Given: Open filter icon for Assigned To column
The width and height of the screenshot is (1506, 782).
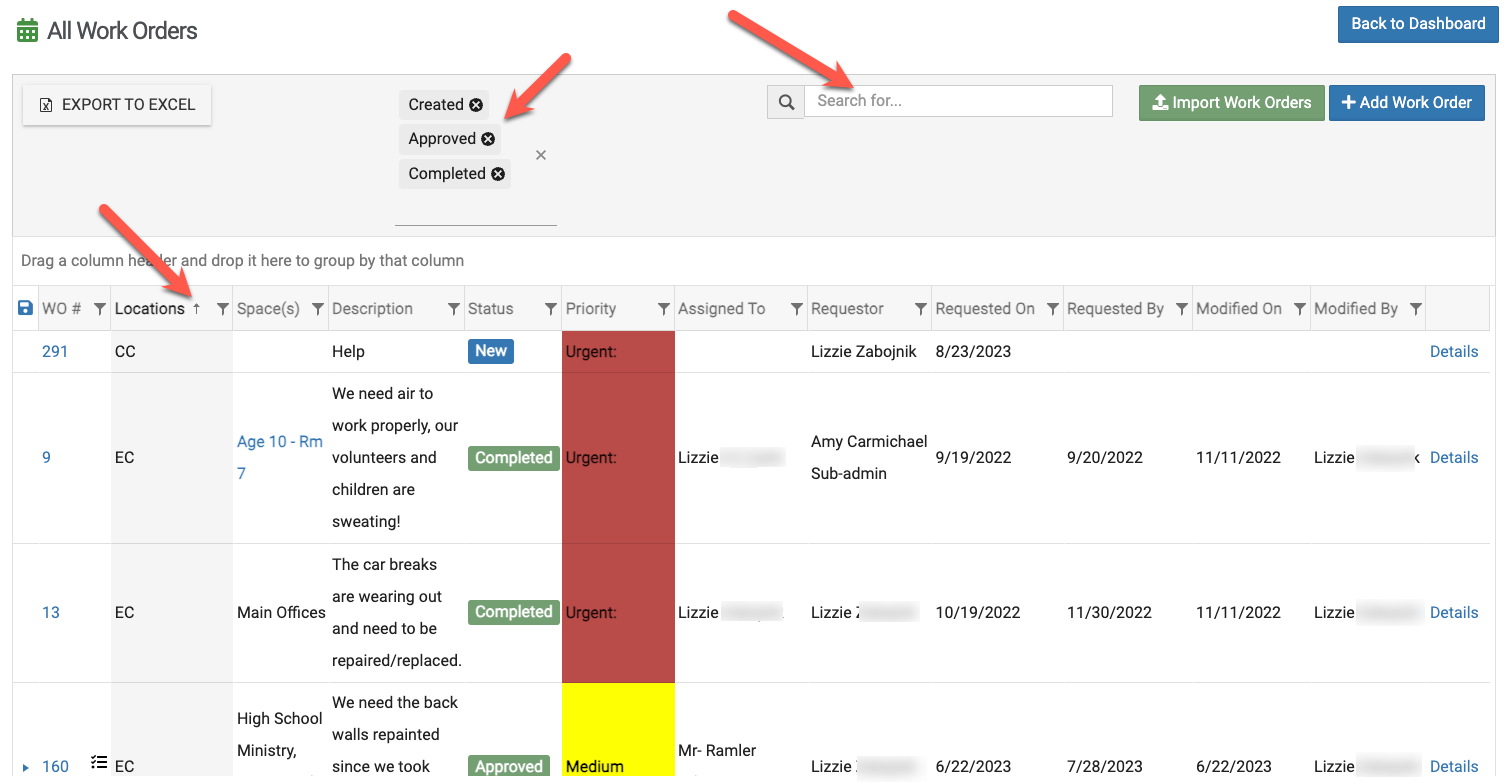Looking at the screenshot, I should click(797, 309).
